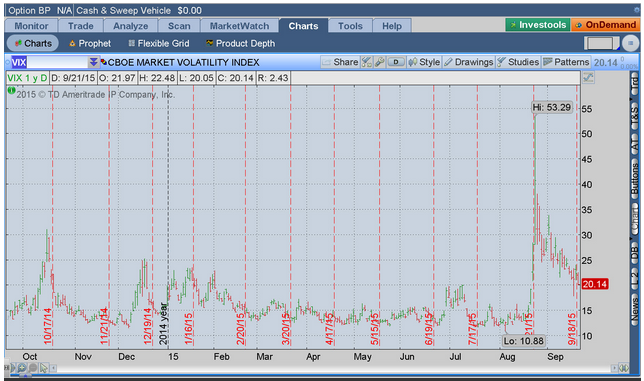The width and height of the screenshot is (644, 381).
Task: Select the pointer cursor tool
Action: [x=44, y=368]
